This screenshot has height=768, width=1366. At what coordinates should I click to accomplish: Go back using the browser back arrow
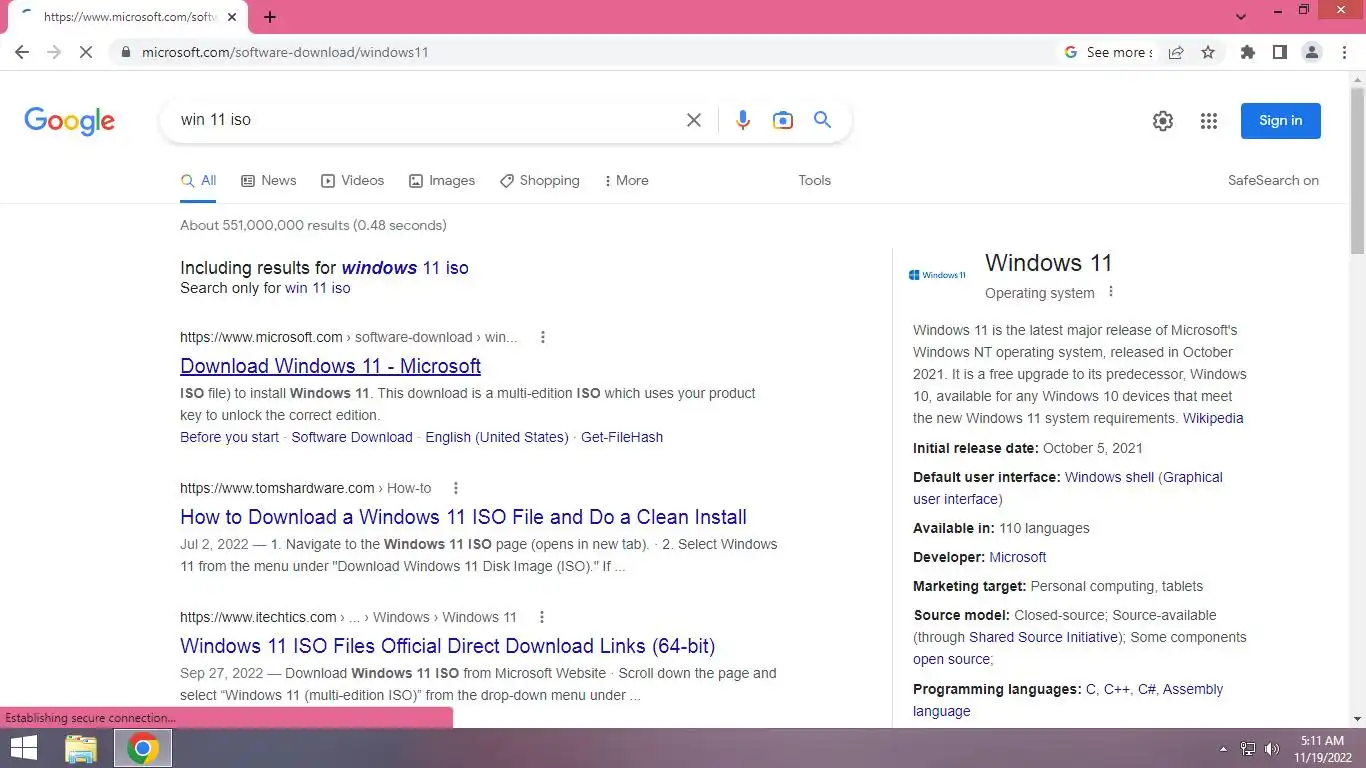pos(22,52)
